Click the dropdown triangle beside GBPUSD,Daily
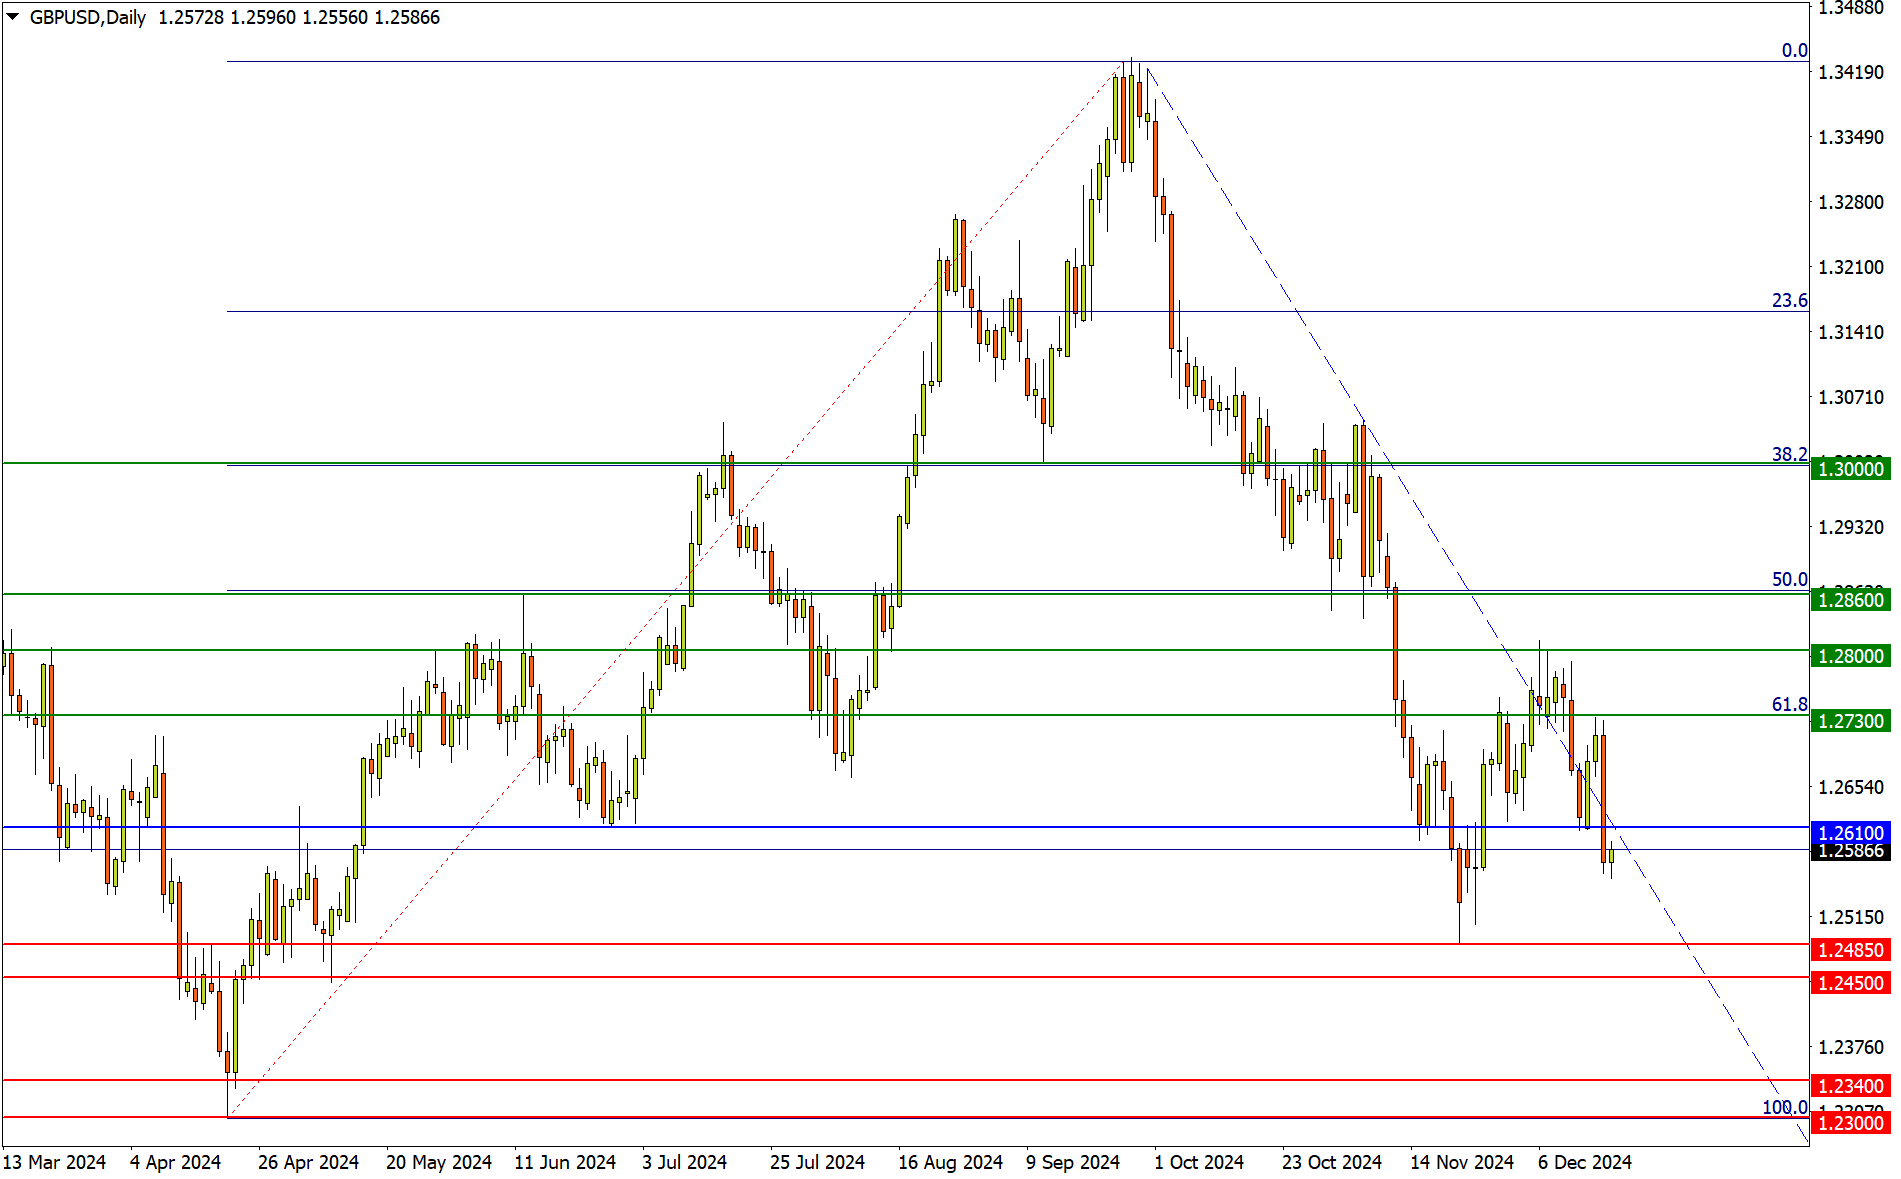1901x1179 pixels. point(13,16)
